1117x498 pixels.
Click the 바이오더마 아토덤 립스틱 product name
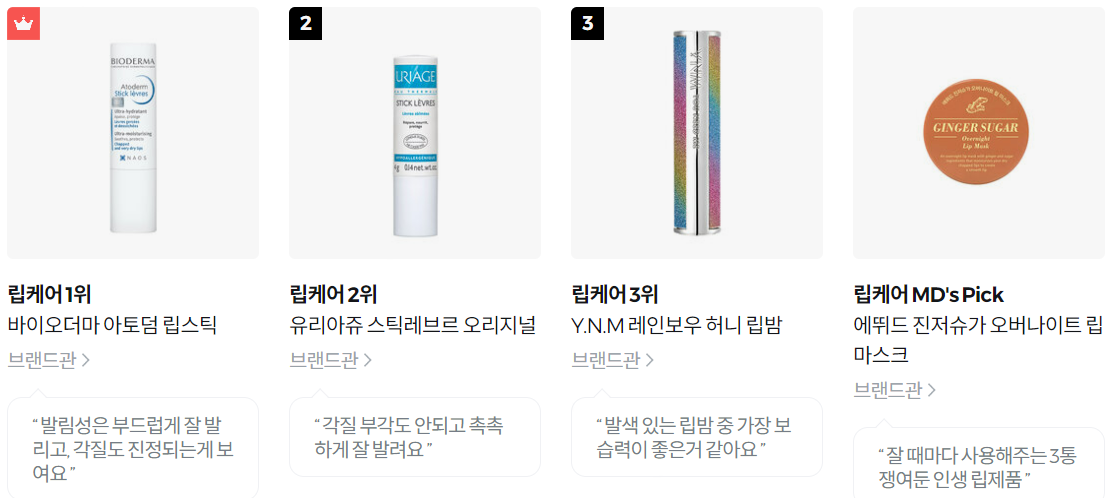pos(112,326)
